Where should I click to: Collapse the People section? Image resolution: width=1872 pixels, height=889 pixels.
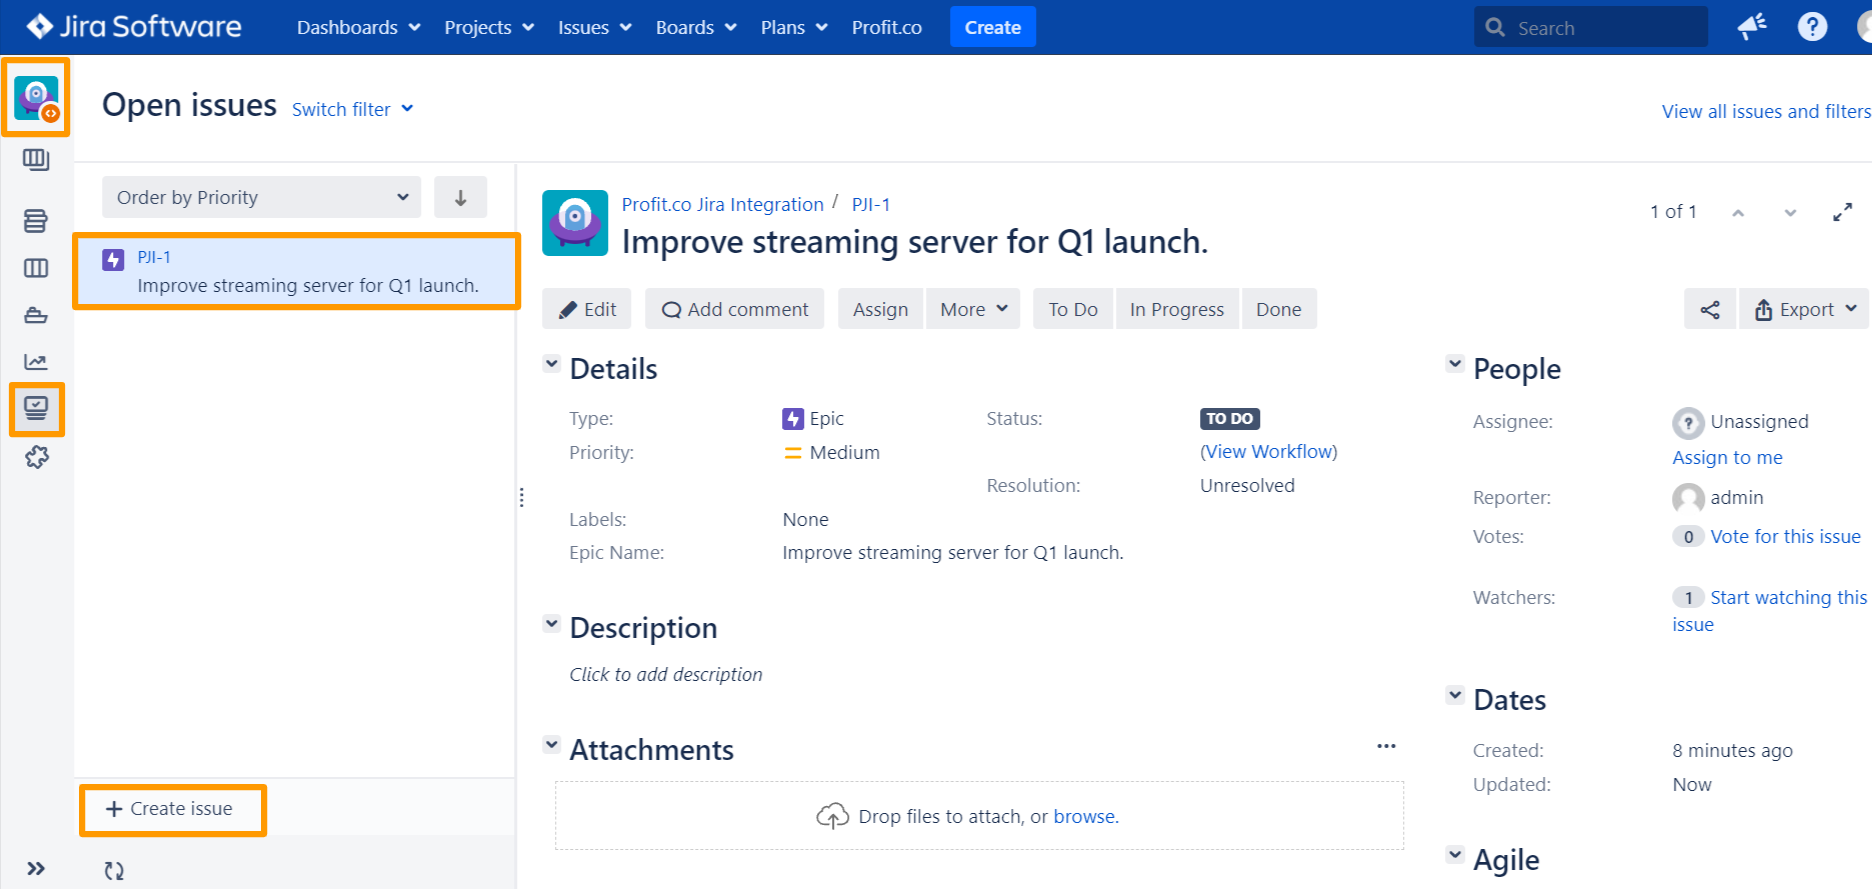[1456, 364]
